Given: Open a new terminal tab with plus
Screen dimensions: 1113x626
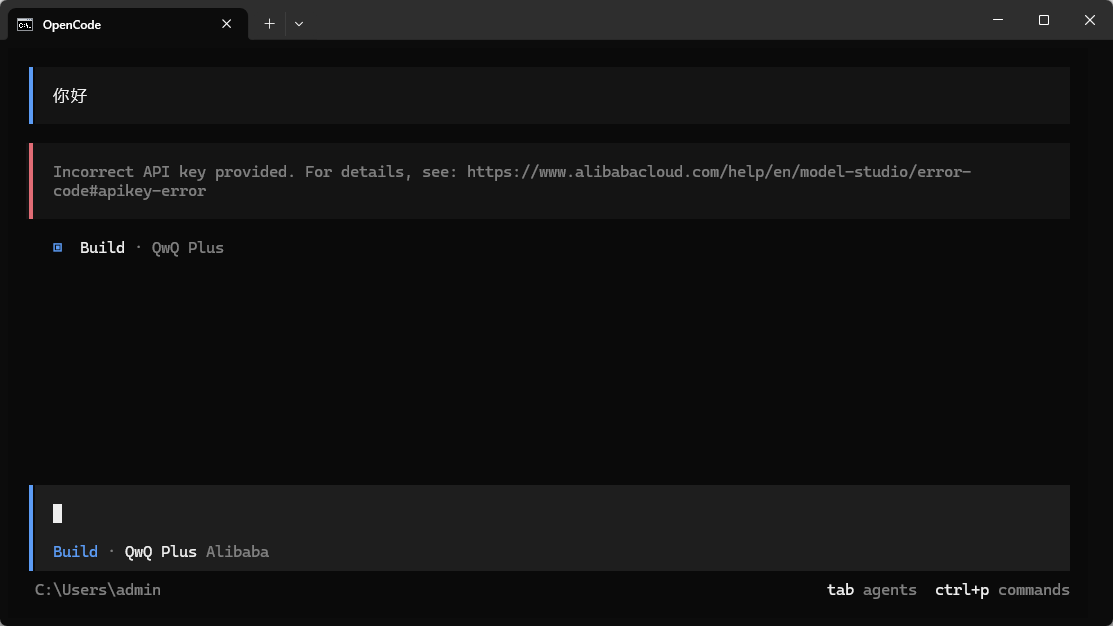Looking at the screenshot, I should point(269,24).
